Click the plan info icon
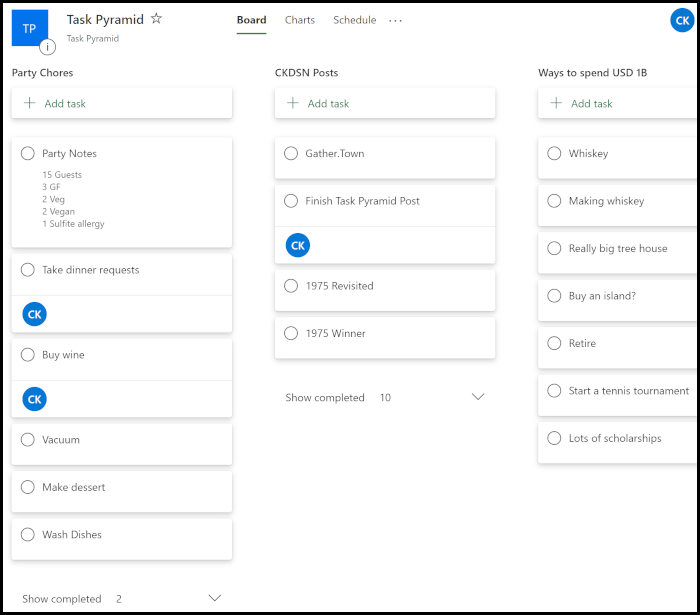Screen dimensions: 700x615 47,46
